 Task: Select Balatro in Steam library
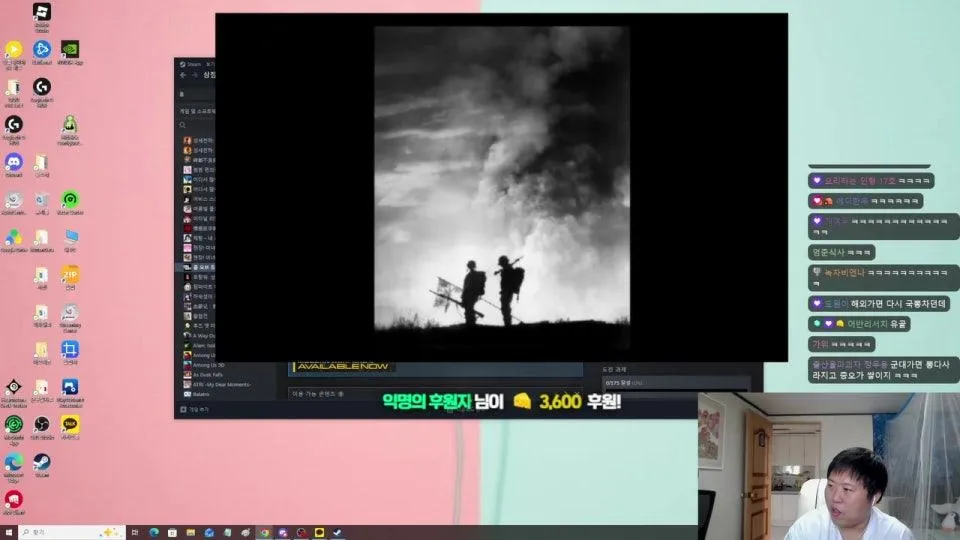(197, 394)
